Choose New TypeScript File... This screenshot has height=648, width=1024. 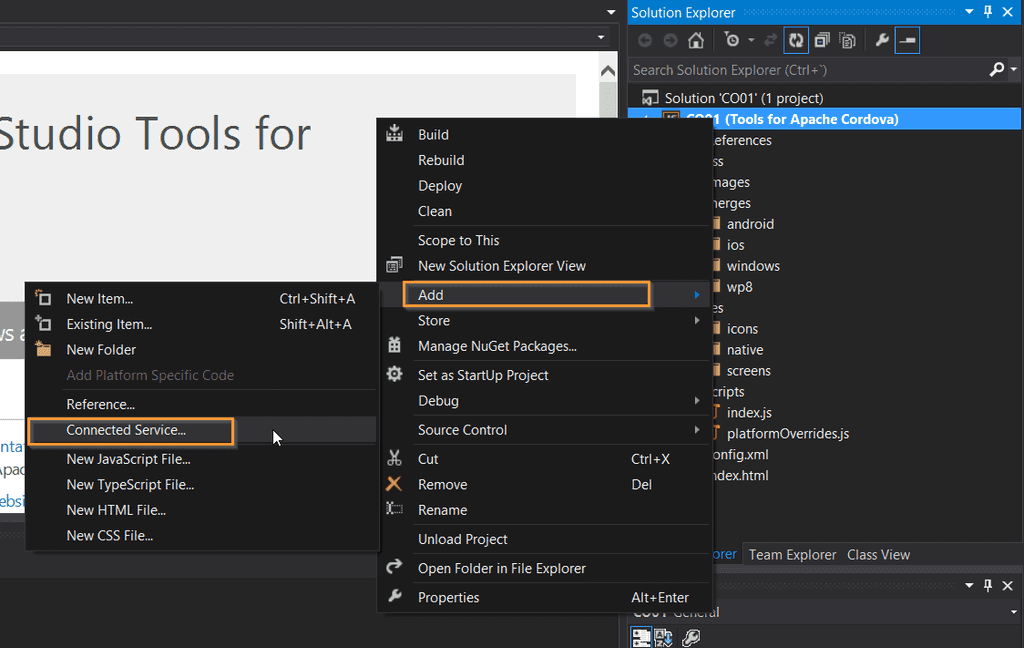pos(202,485)
